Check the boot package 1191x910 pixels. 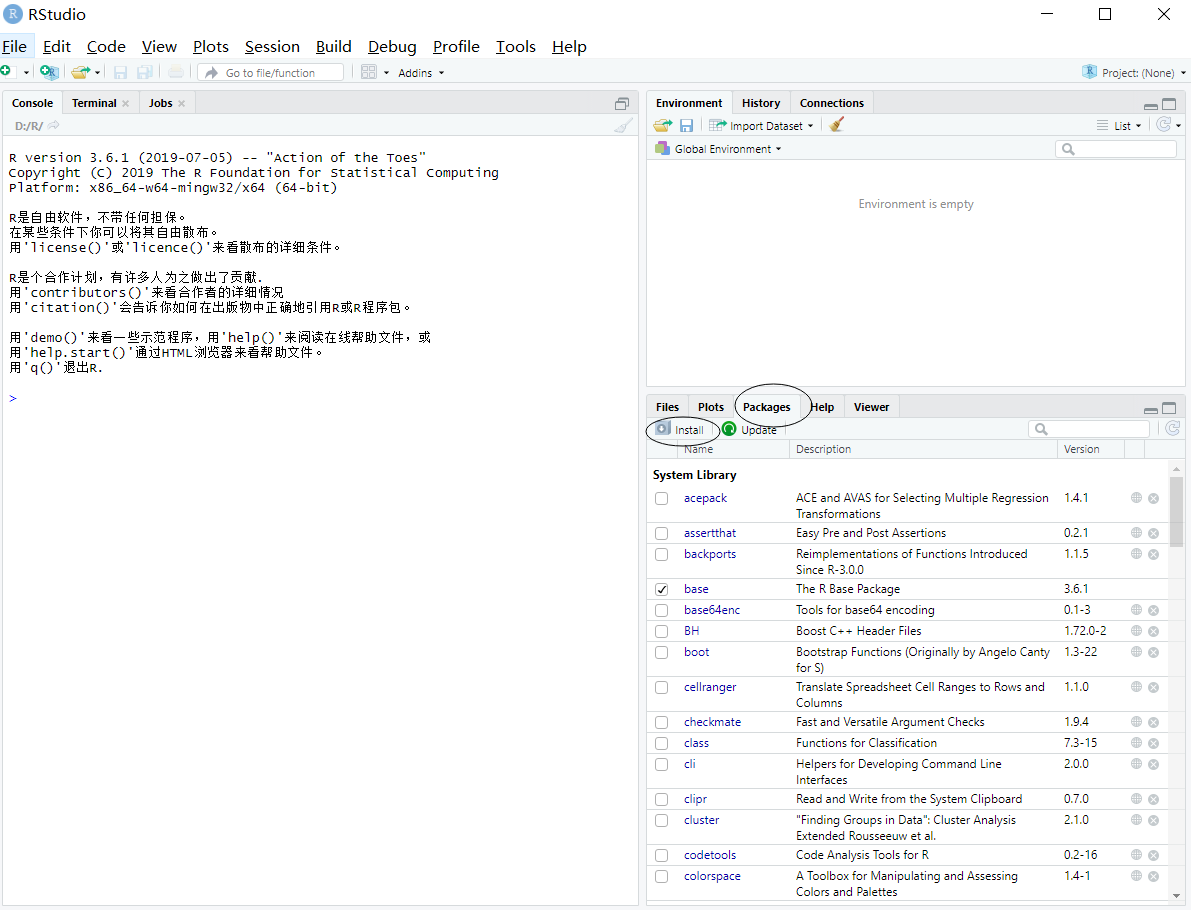click(x=662, y=652)
